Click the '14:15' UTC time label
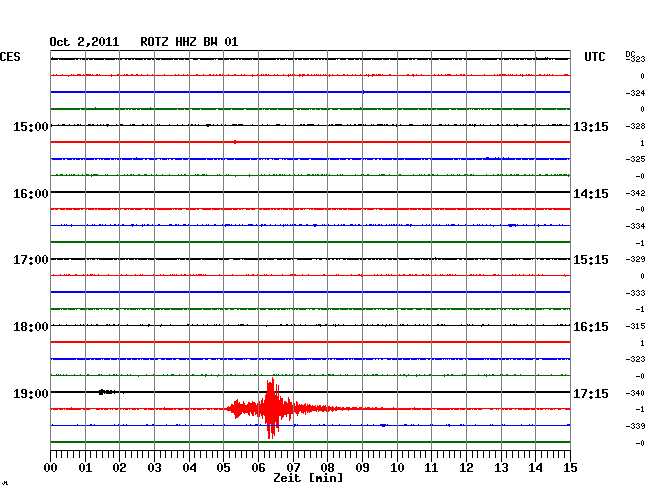The height and width of the screenshot is (494, 650). [591, 194]
